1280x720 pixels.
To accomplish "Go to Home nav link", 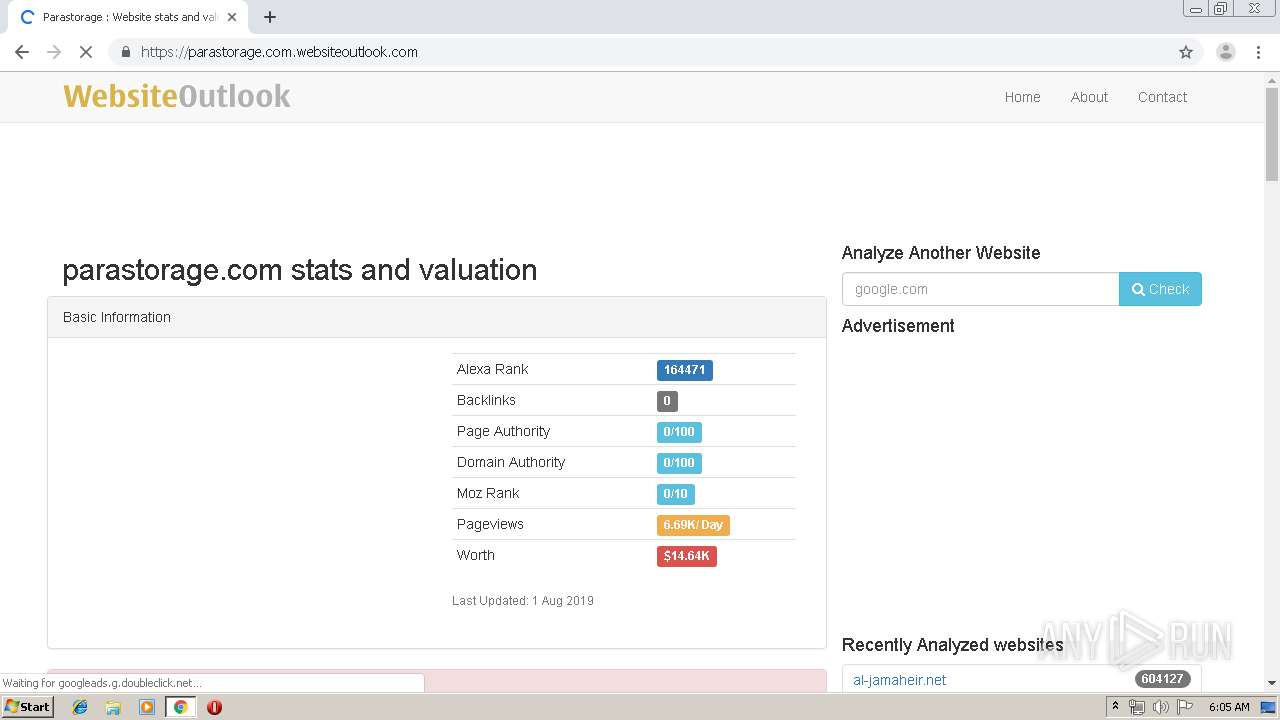I will [1022, 97].
